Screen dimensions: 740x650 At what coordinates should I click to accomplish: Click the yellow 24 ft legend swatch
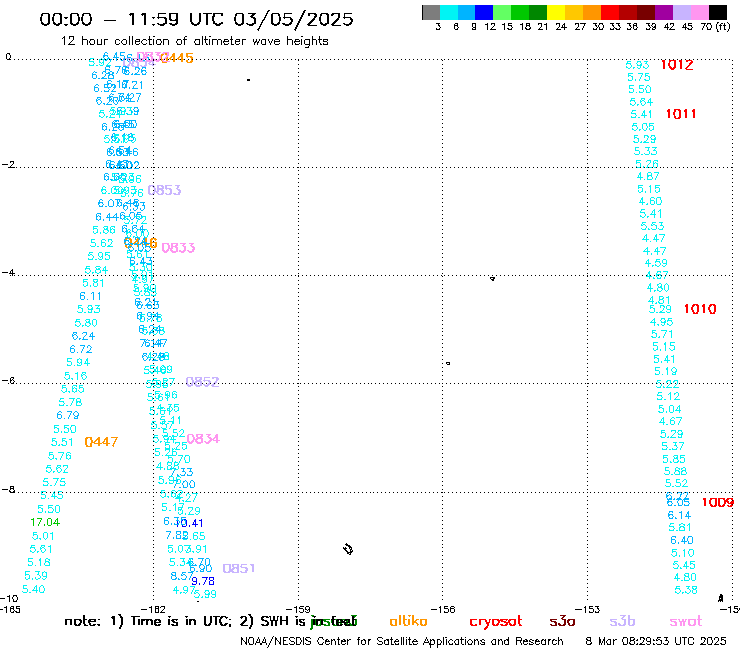click(556, 12)
